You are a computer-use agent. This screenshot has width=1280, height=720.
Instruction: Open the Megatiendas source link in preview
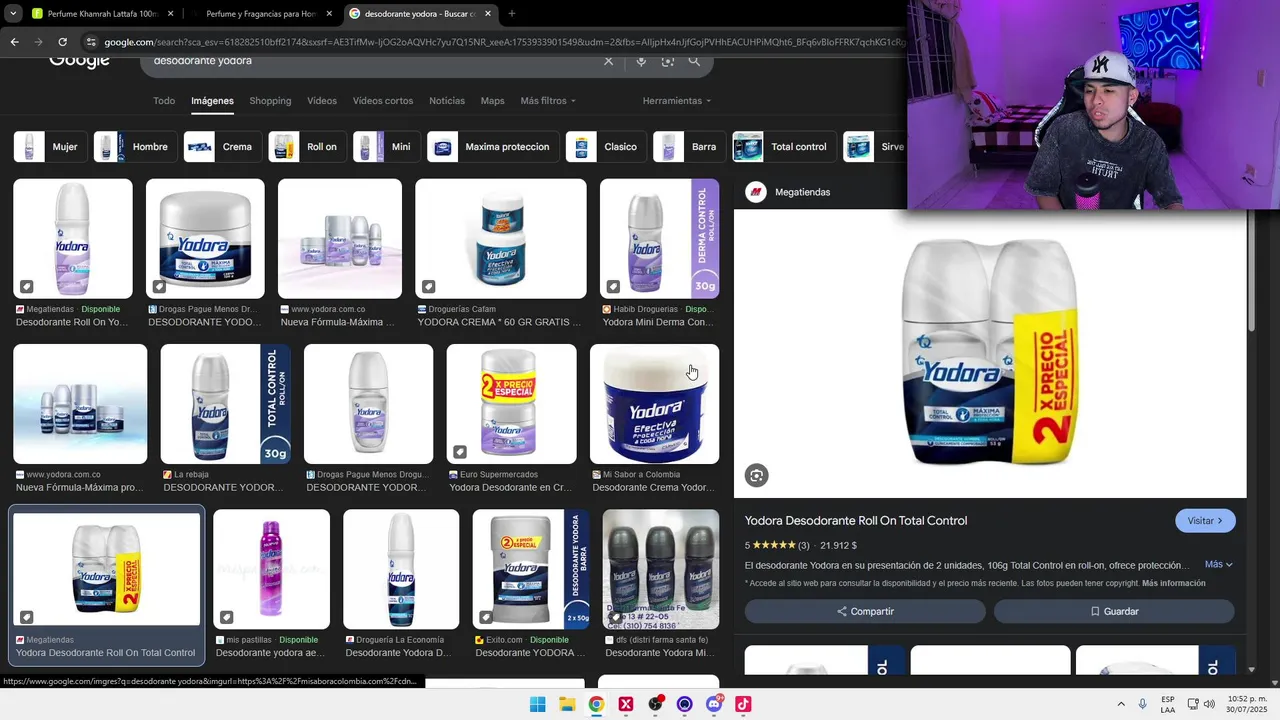[788, 192]
